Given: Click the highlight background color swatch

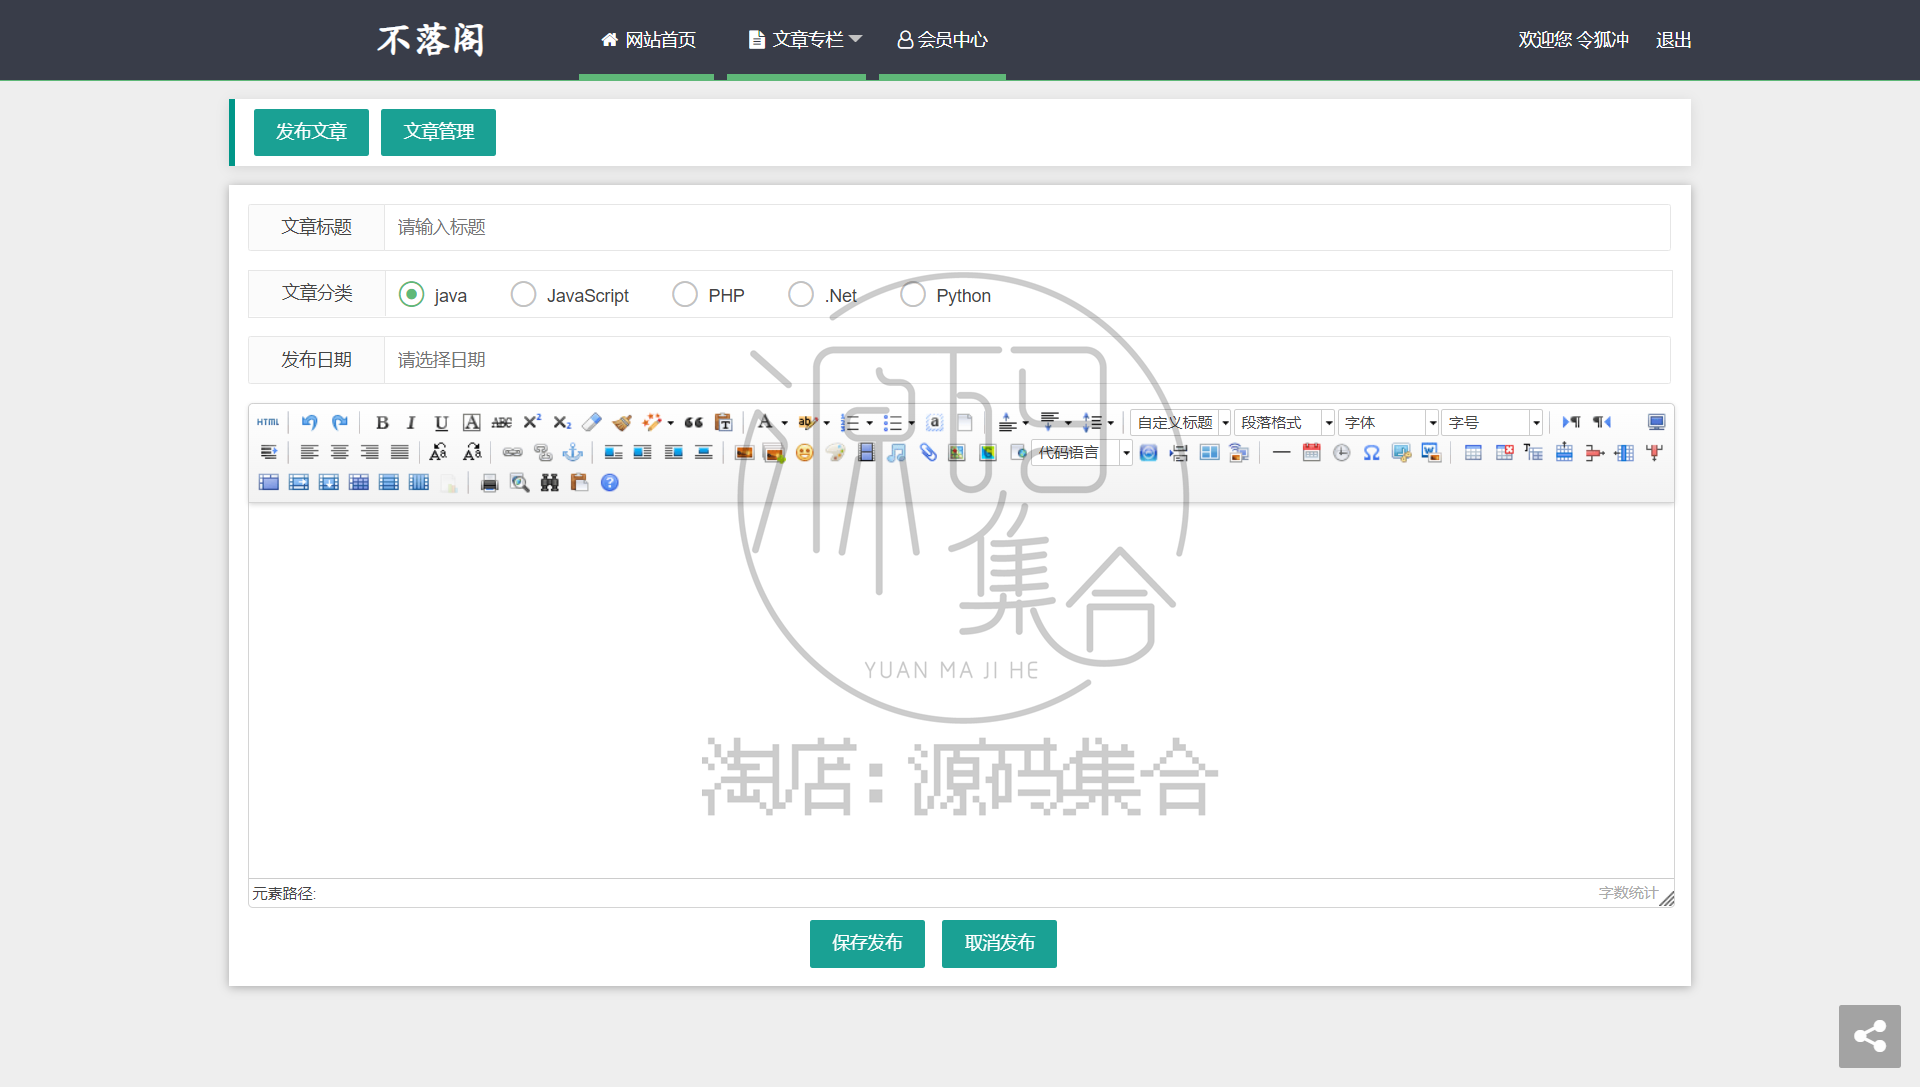Looking at the screenshot, I should tap(807, 423).
